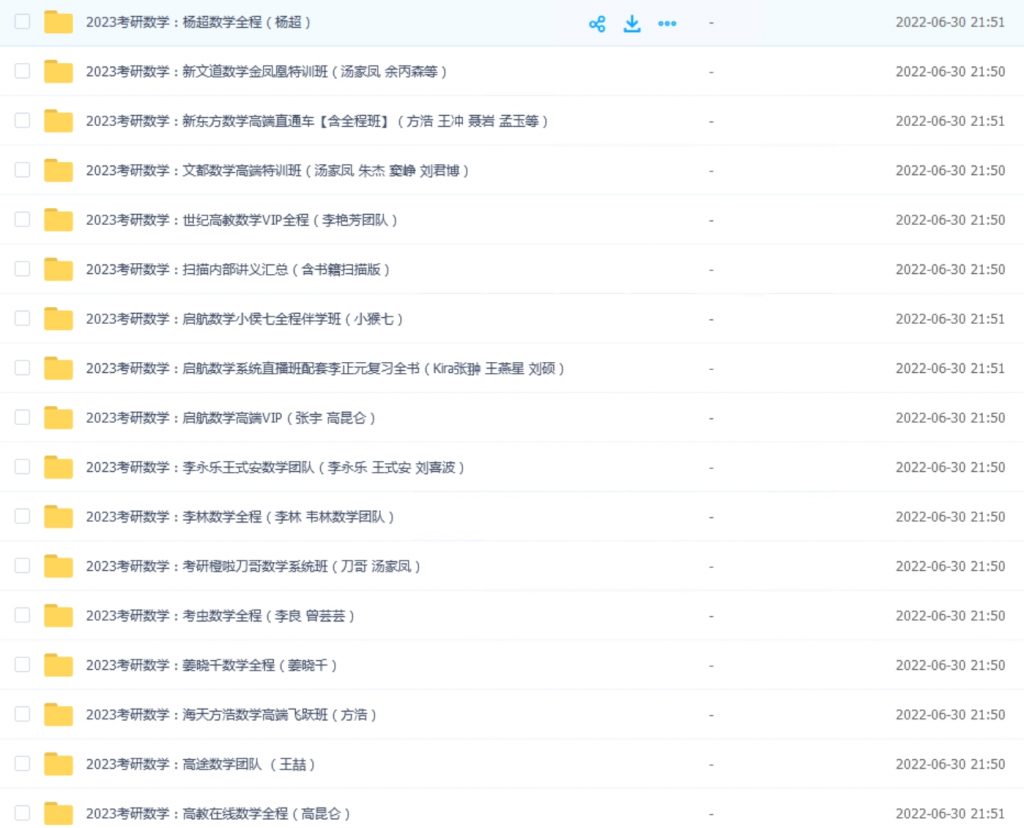
Task: Mark checkbox for 考研橙啦刀哥数学系统班
Action: click(22, 565)
